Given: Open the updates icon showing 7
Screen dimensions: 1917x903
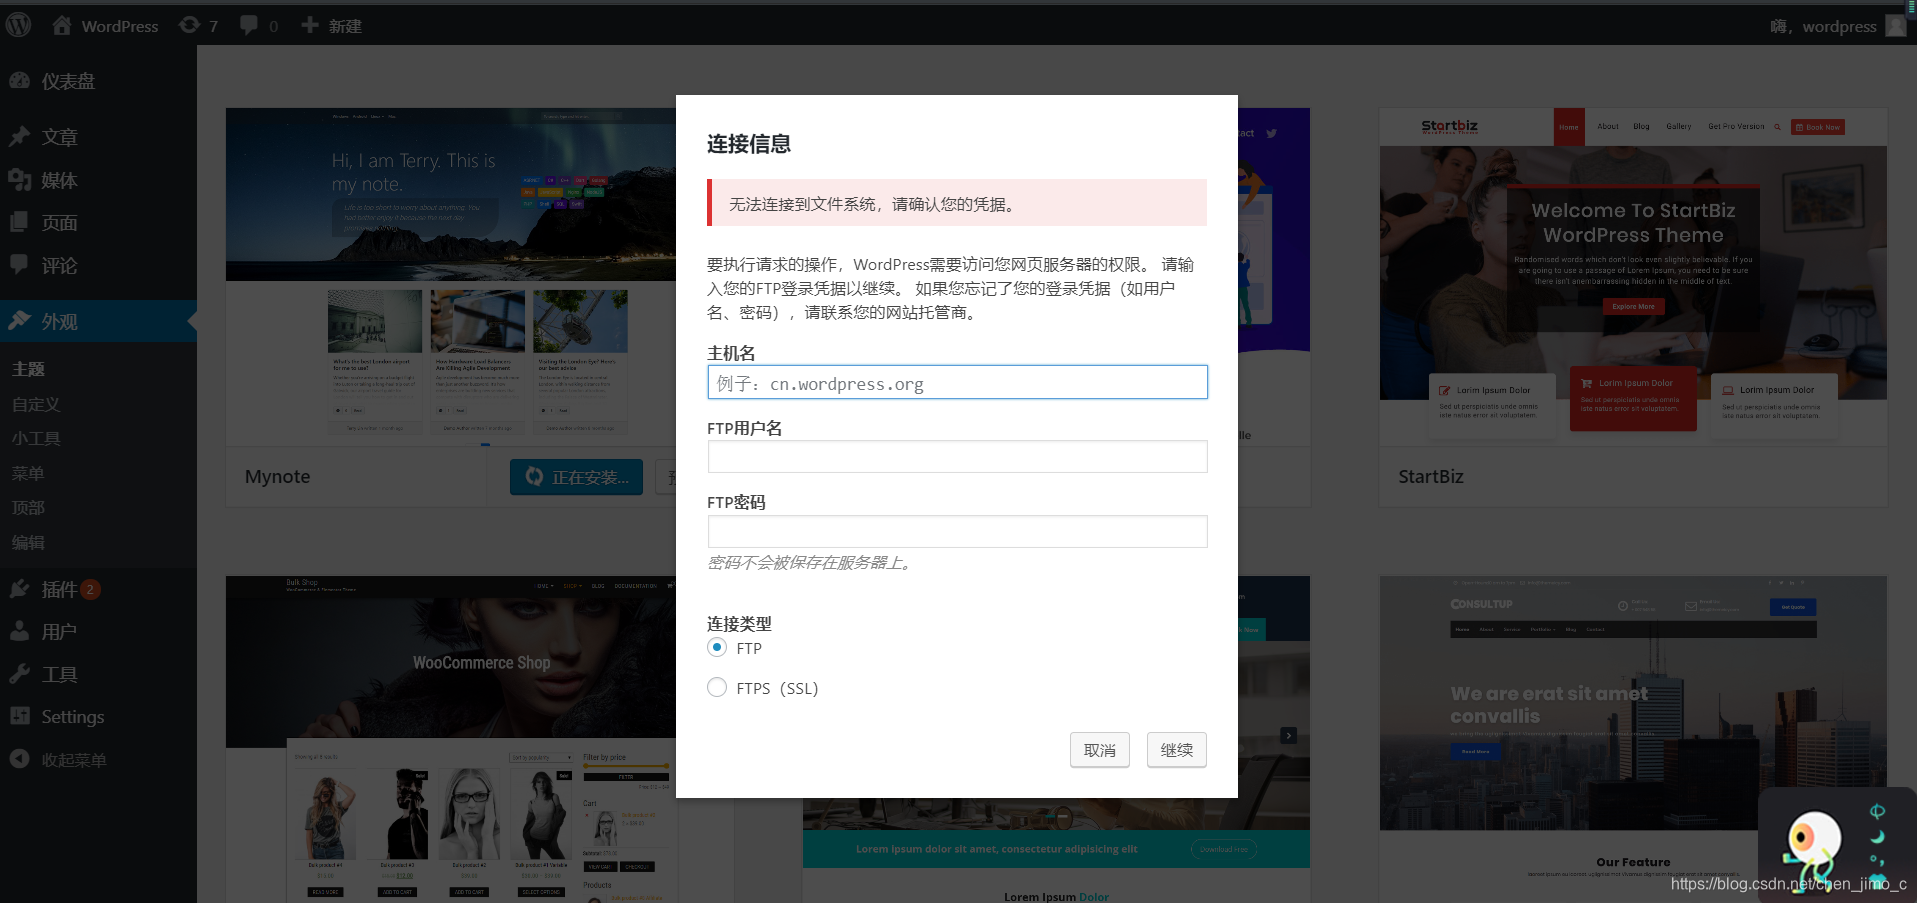Looking at the screenshot, I should [198, 26].
